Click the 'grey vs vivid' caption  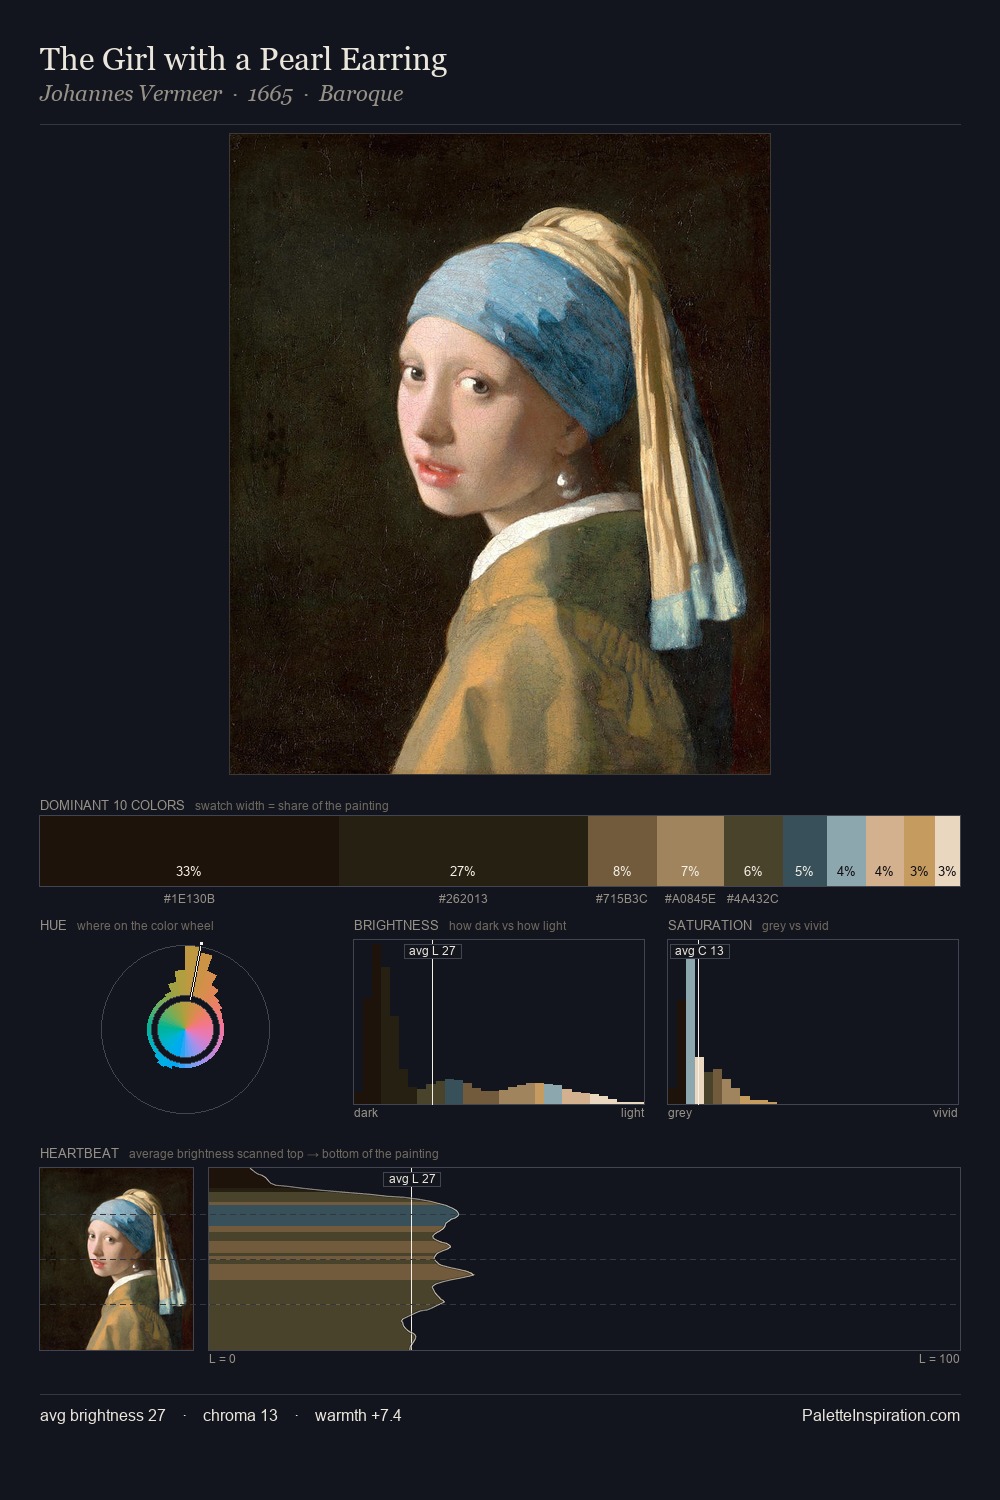pyautogui.click(x=795, y=926)
